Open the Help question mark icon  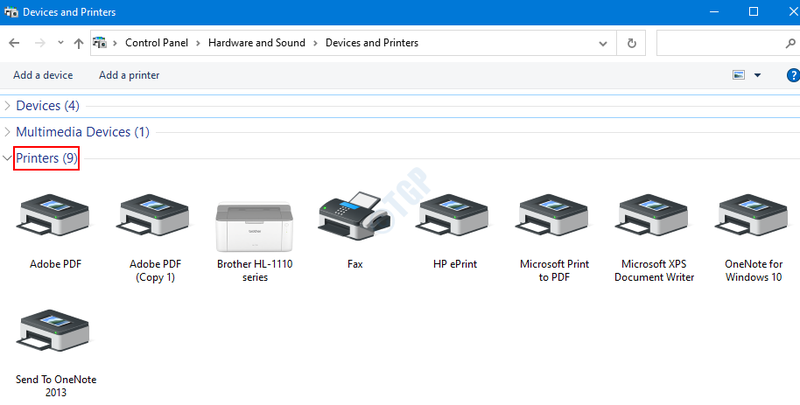pos(793,75)
